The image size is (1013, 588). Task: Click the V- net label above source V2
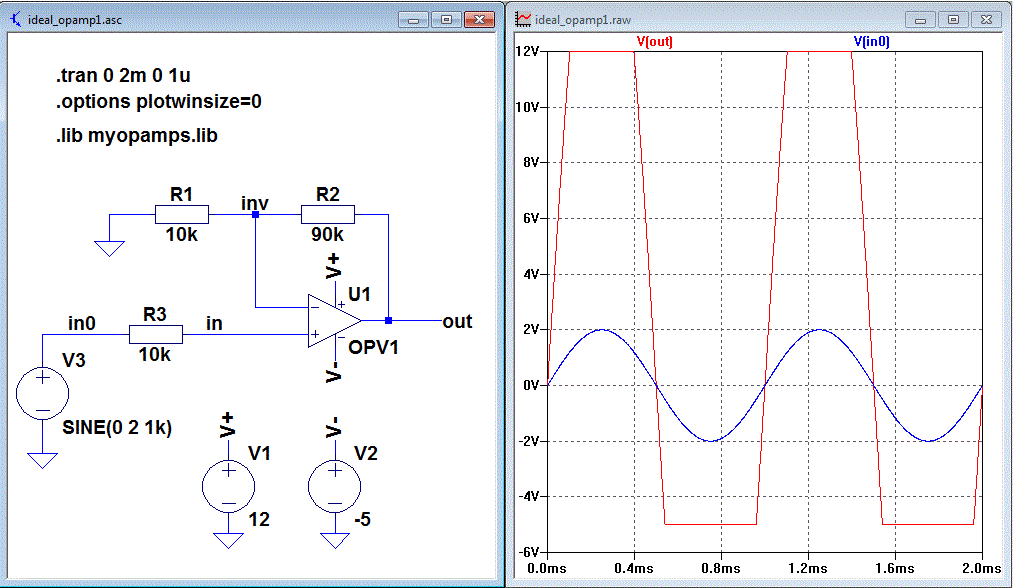click(333, 427)
